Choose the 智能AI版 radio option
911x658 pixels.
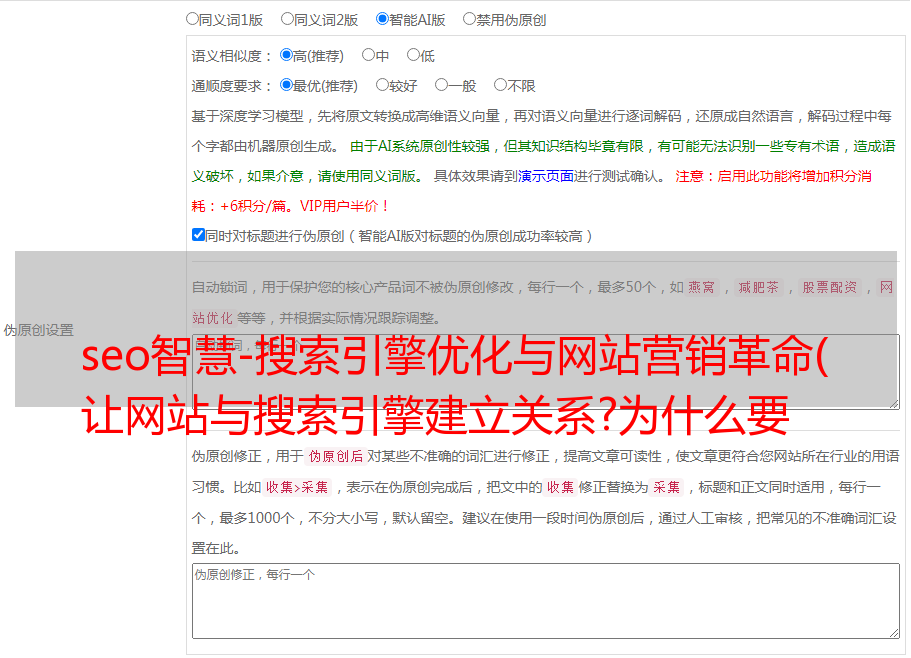pyautogui.click(x=382, y=19)
